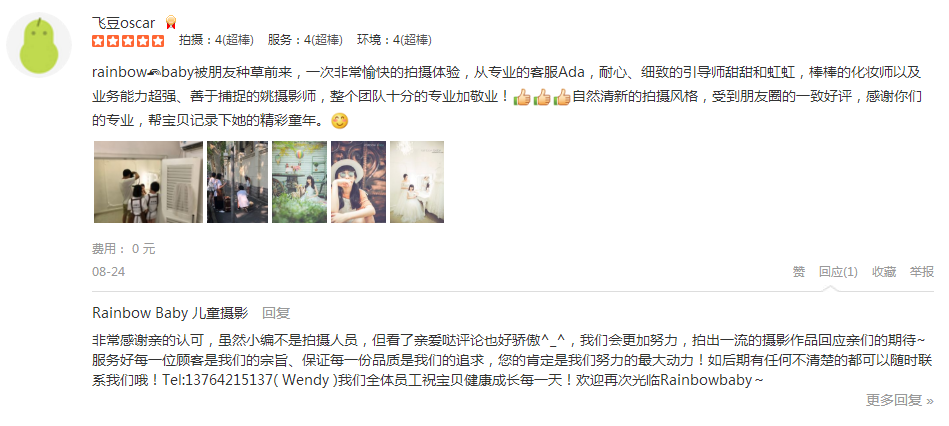Toggle the 回应(1) replies section
Image resolution: width=949 pixels, height=426 pixels.
(x=838, y=272)
